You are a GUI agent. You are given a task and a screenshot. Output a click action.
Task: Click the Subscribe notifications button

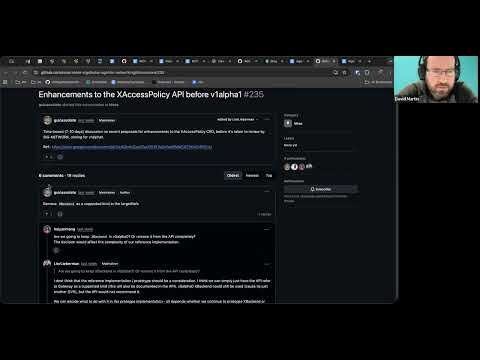tap(321, 189)
